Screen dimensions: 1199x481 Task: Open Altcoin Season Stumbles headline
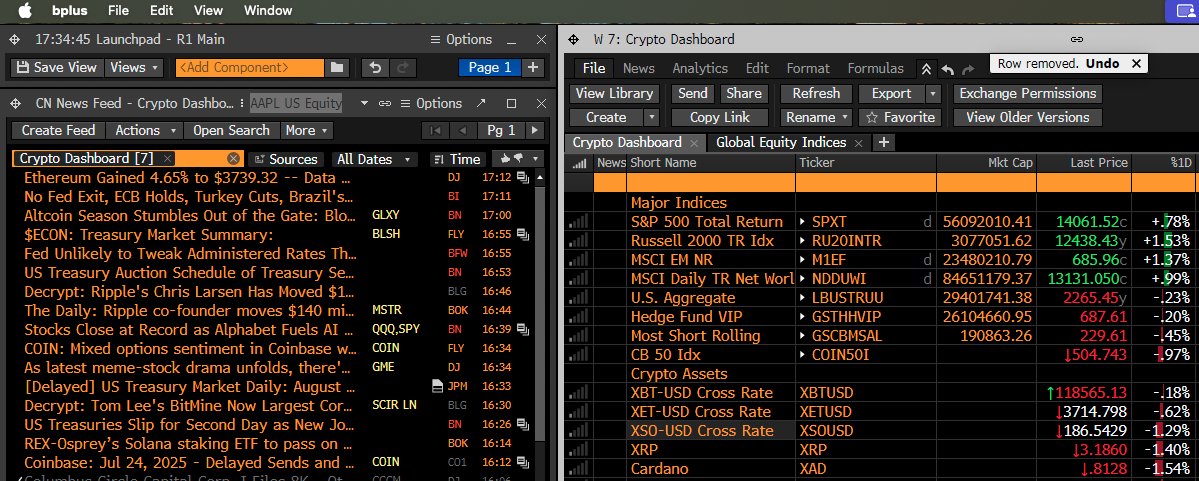point(190,216)
